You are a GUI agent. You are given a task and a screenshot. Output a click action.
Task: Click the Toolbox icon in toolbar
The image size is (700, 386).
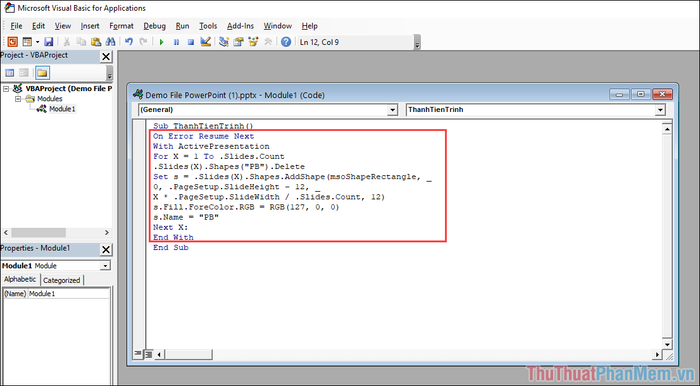[x=268, y=42]
